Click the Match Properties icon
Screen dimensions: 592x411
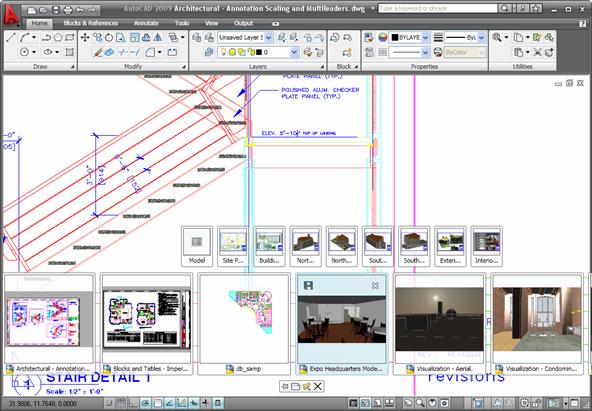pyautogui.click(x=369, y=37)
